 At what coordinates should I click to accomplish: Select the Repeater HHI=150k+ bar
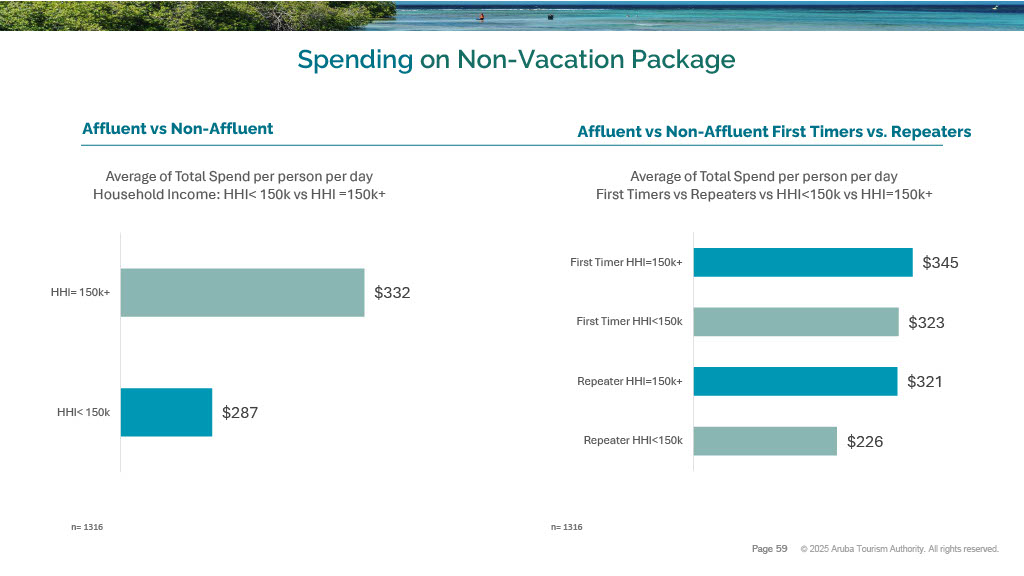tap(794, 381)
